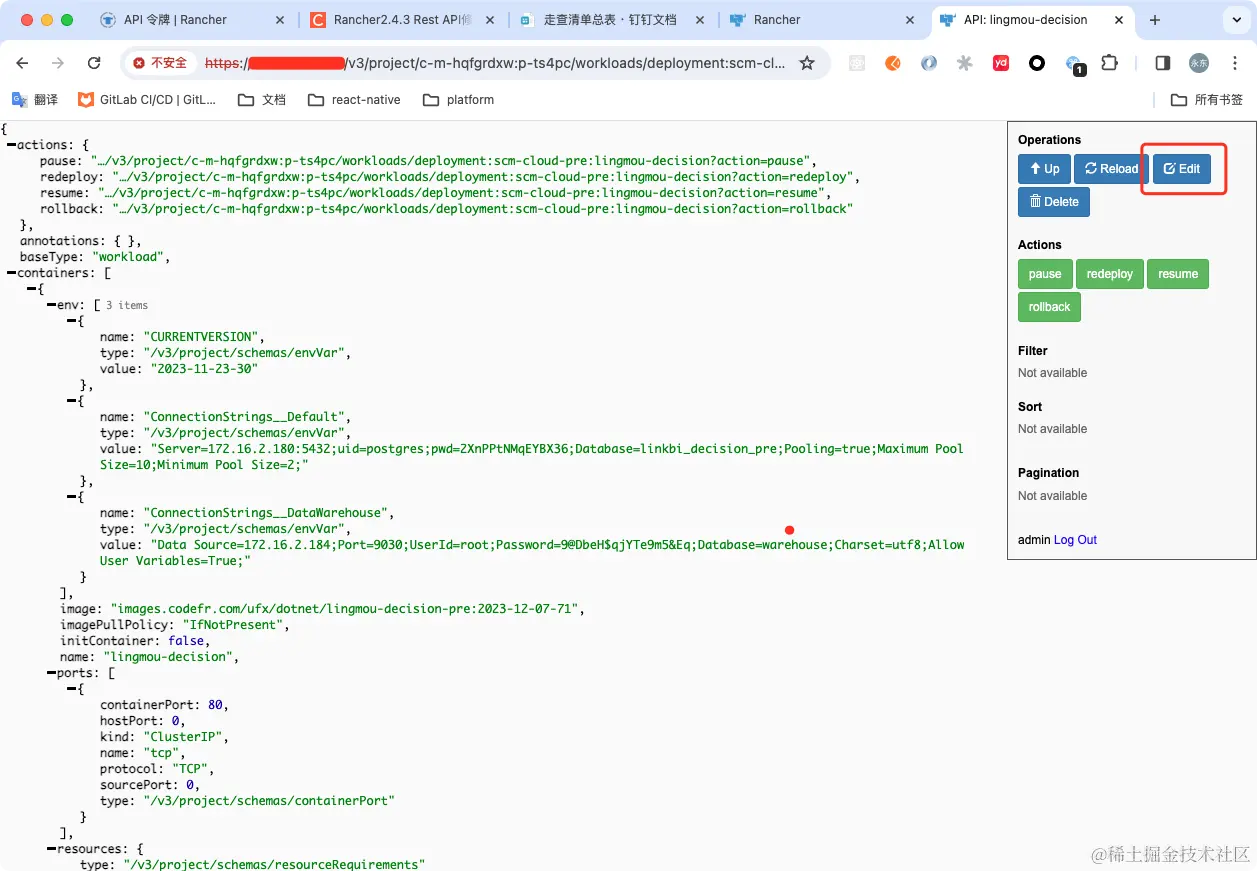The width and height of the screenshot is (1257, 871).
Task: Open the 翻译 translate bookmark
Action: (35, 100)
